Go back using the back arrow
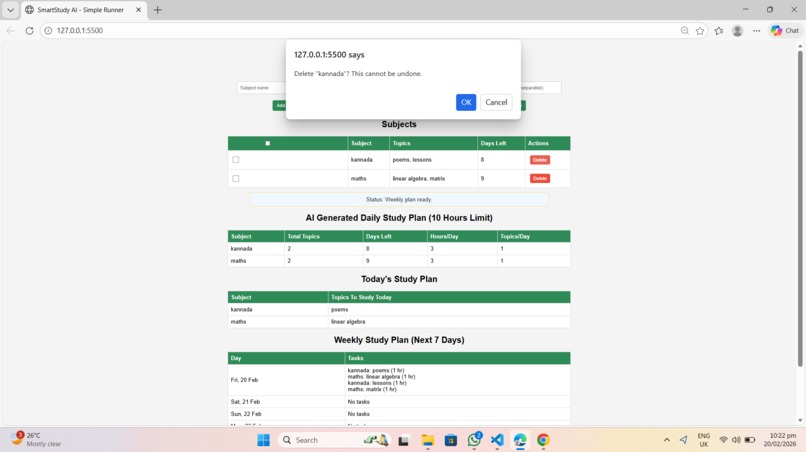The height and width of the screenshot is (452, 806). pyautogui.click(x=11, y=31)
